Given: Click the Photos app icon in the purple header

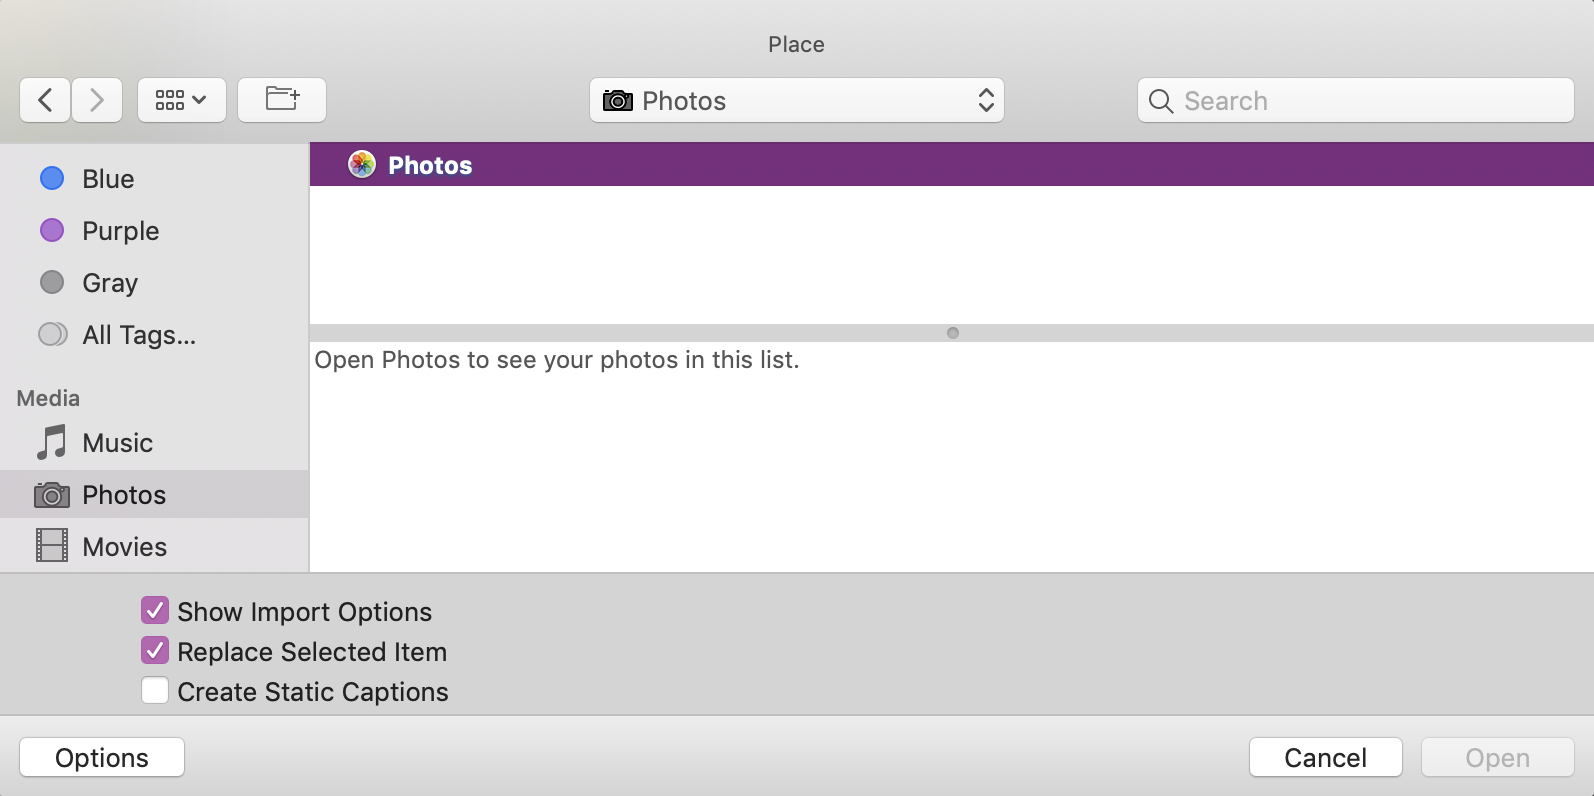Looking at the screenshot, I should pyautogui.click(x=362, y=164).
